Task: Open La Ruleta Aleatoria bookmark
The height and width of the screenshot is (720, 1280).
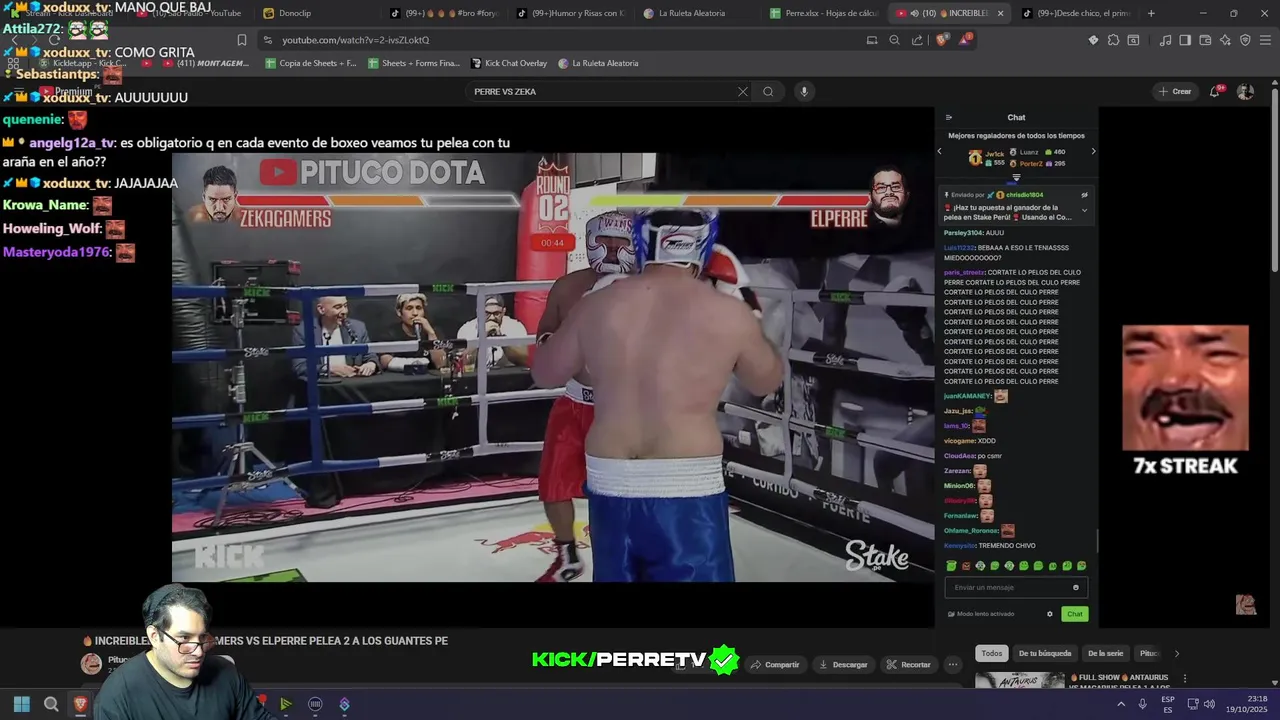Action: click(598, 63)
